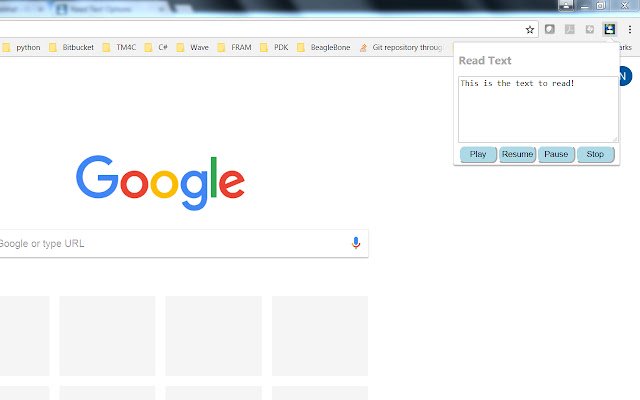The height and width of the screenshot is (400, 640).
Task: Start voice search with microphone icon
Action: pyautogui.click(x=356, y=243)
